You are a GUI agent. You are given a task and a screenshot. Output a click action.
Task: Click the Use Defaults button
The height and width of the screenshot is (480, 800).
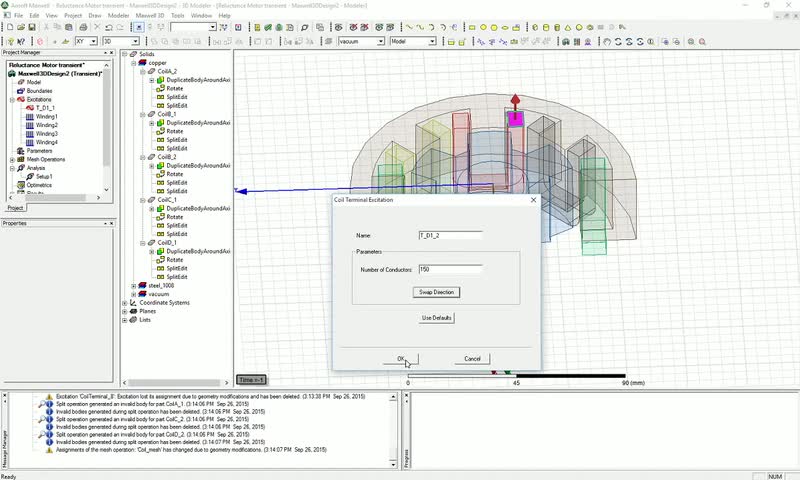pos(437,318)
